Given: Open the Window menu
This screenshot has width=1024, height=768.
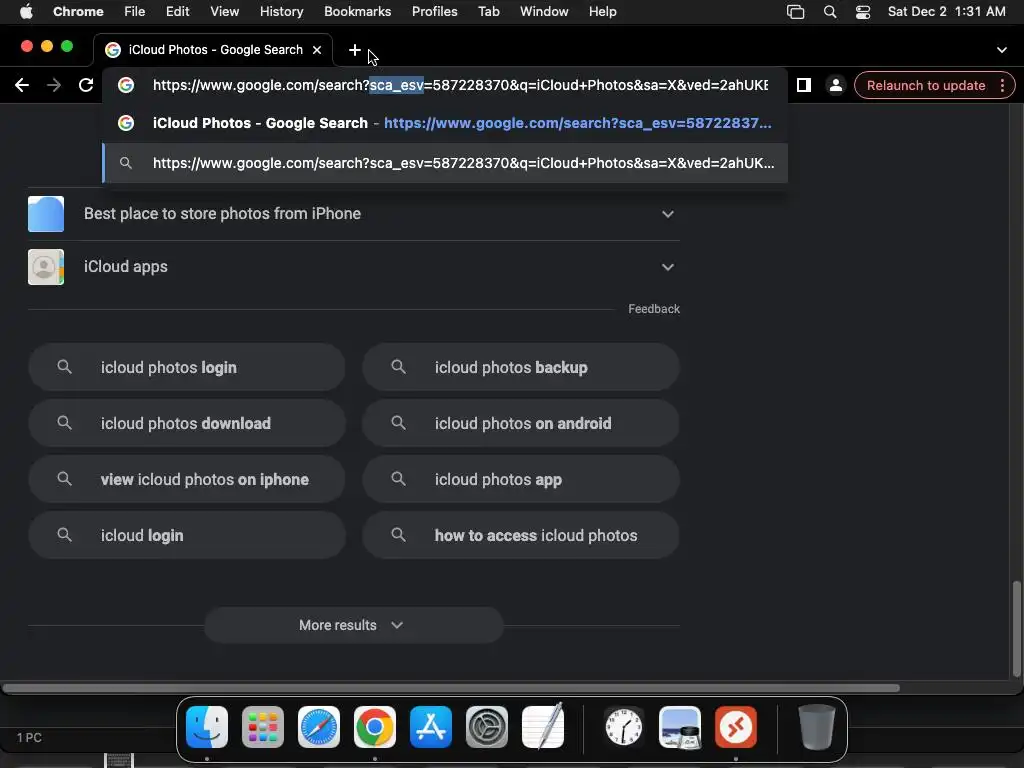Looking at the screenshot, I should (544, 11).
